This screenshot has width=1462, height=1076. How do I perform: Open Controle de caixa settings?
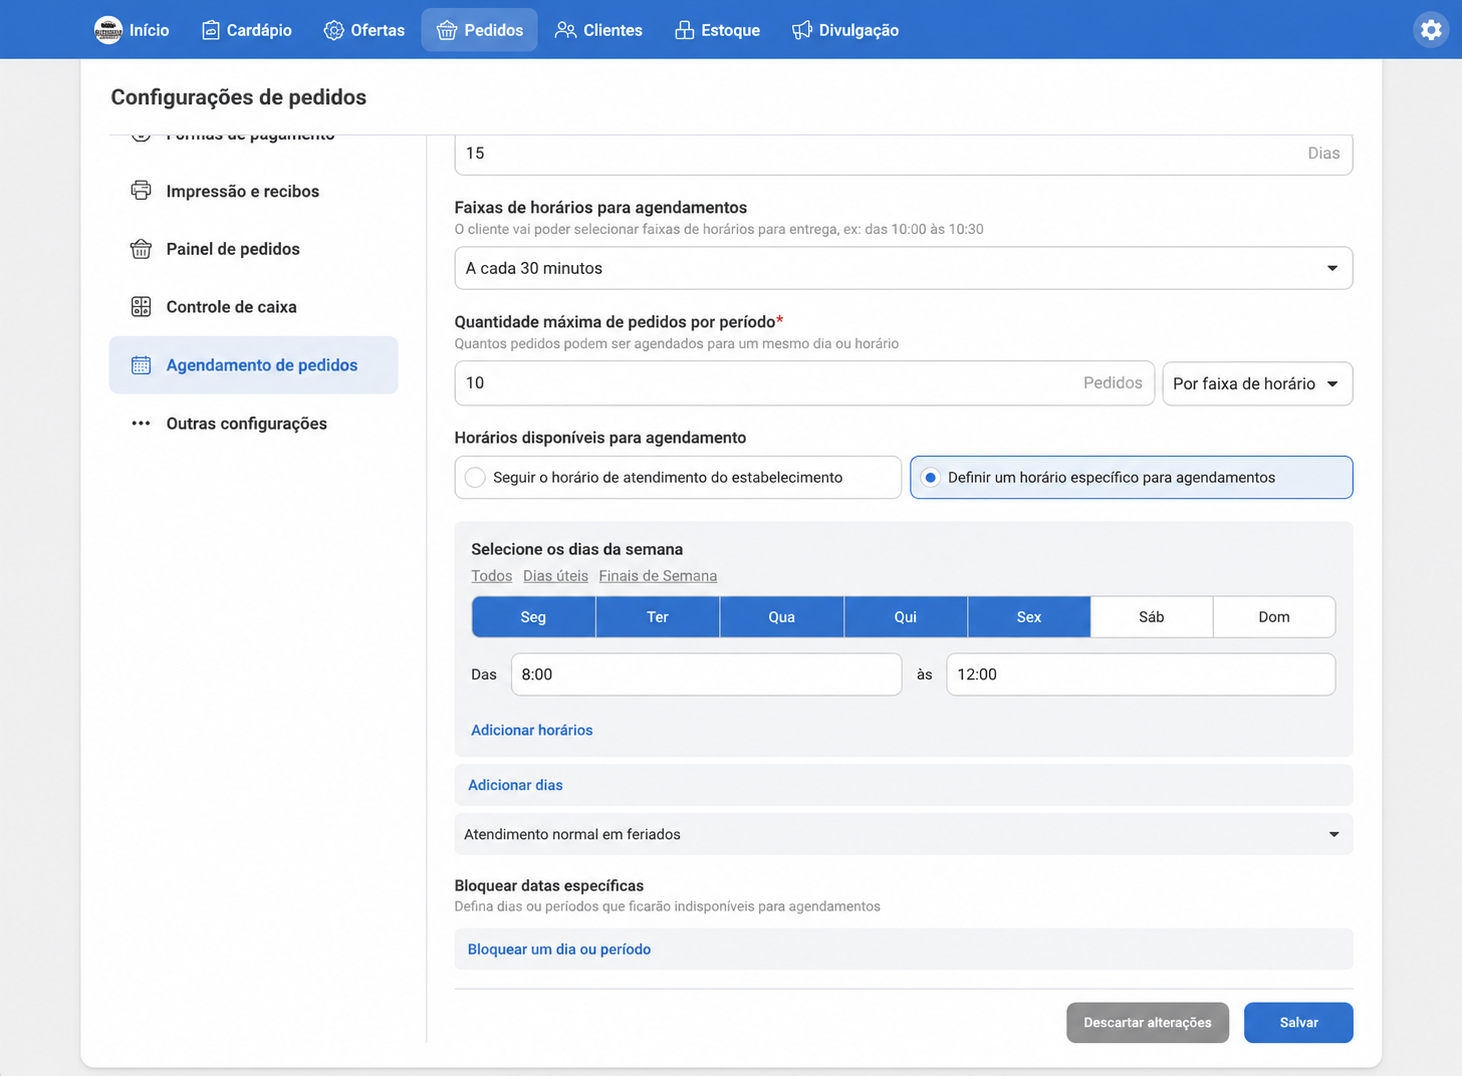coord(253,307)
